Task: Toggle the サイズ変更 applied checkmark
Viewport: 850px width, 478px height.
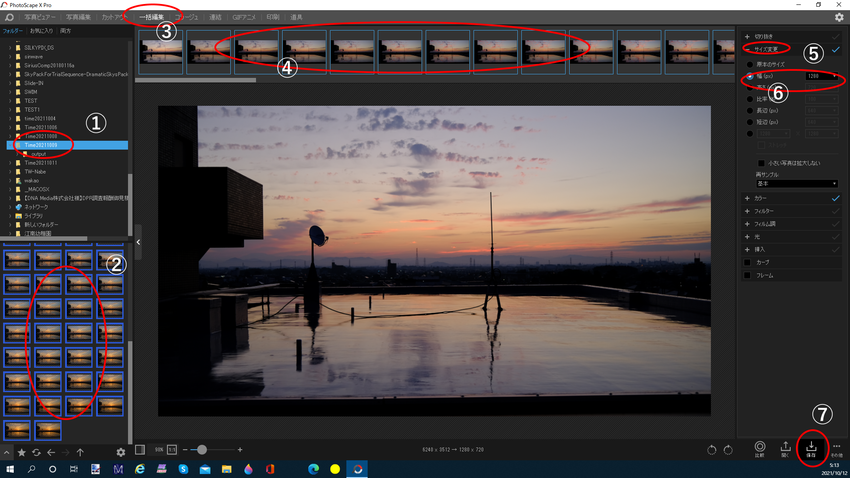Action: [835, 49]
